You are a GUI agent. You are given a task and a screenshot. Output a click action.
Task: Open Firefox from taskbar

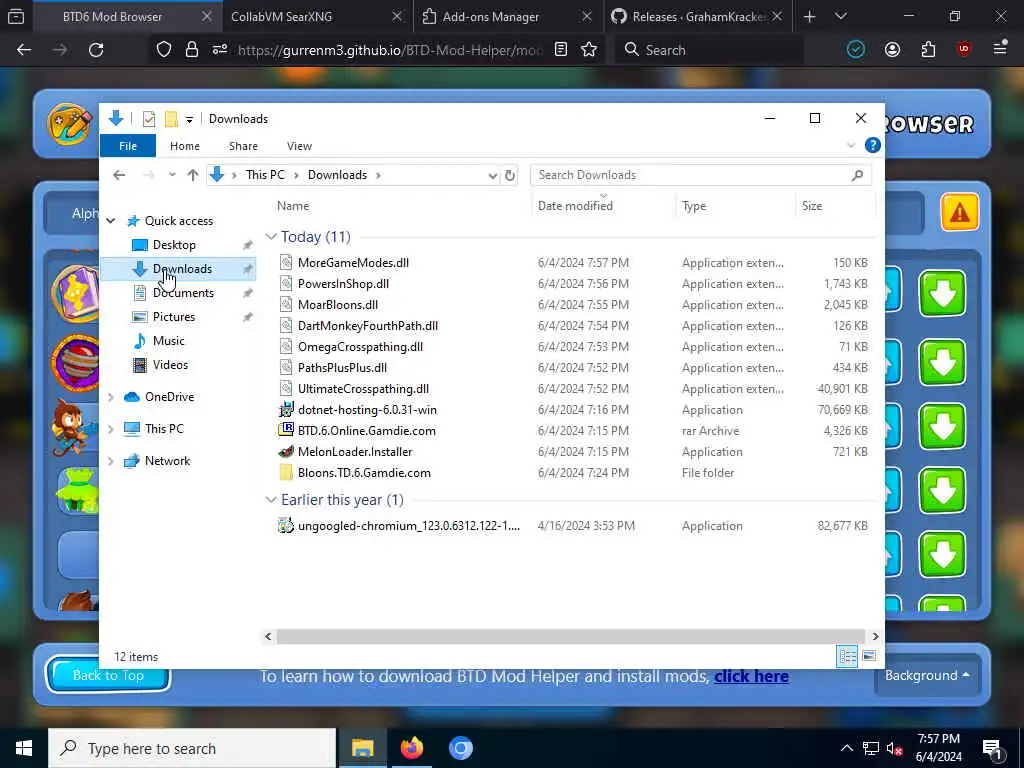[411, 748]
